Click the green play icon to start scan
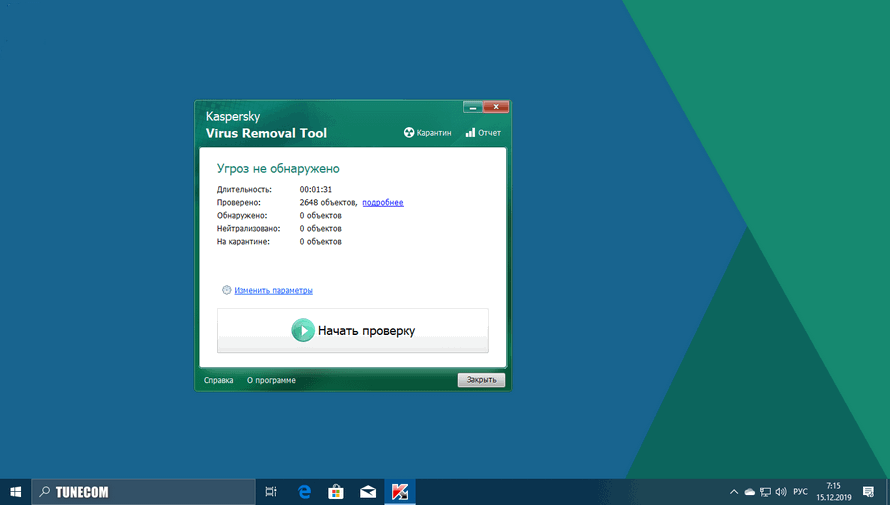Image resolution: width=890 pixels, height=505 pixels. (302, 330)
